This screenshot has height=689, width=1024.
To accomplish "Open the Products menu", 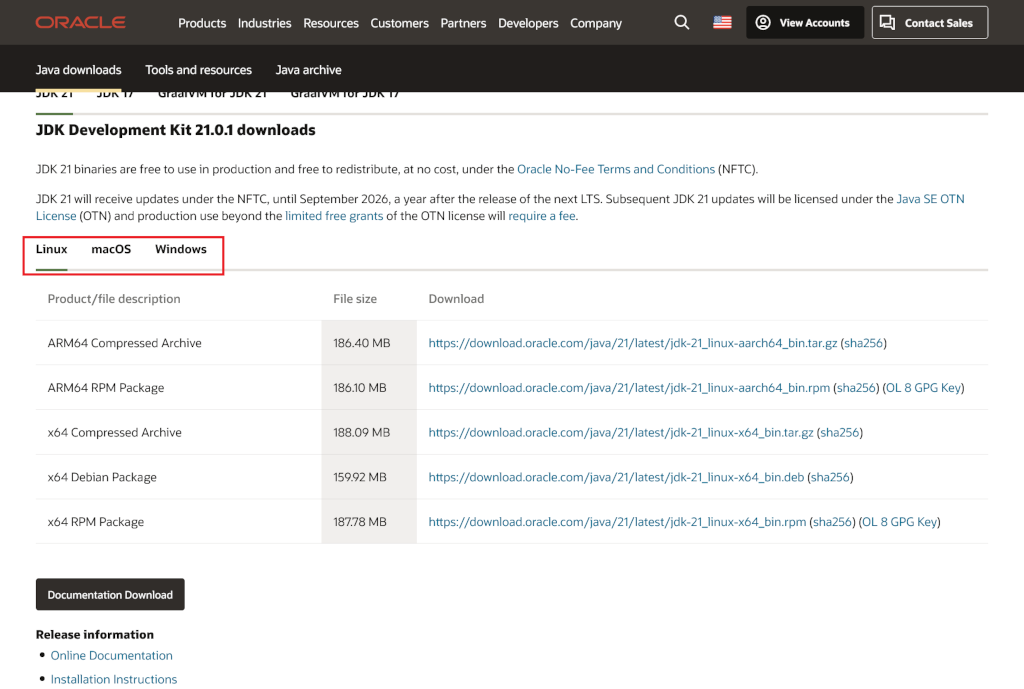I will tap(202, 23).
